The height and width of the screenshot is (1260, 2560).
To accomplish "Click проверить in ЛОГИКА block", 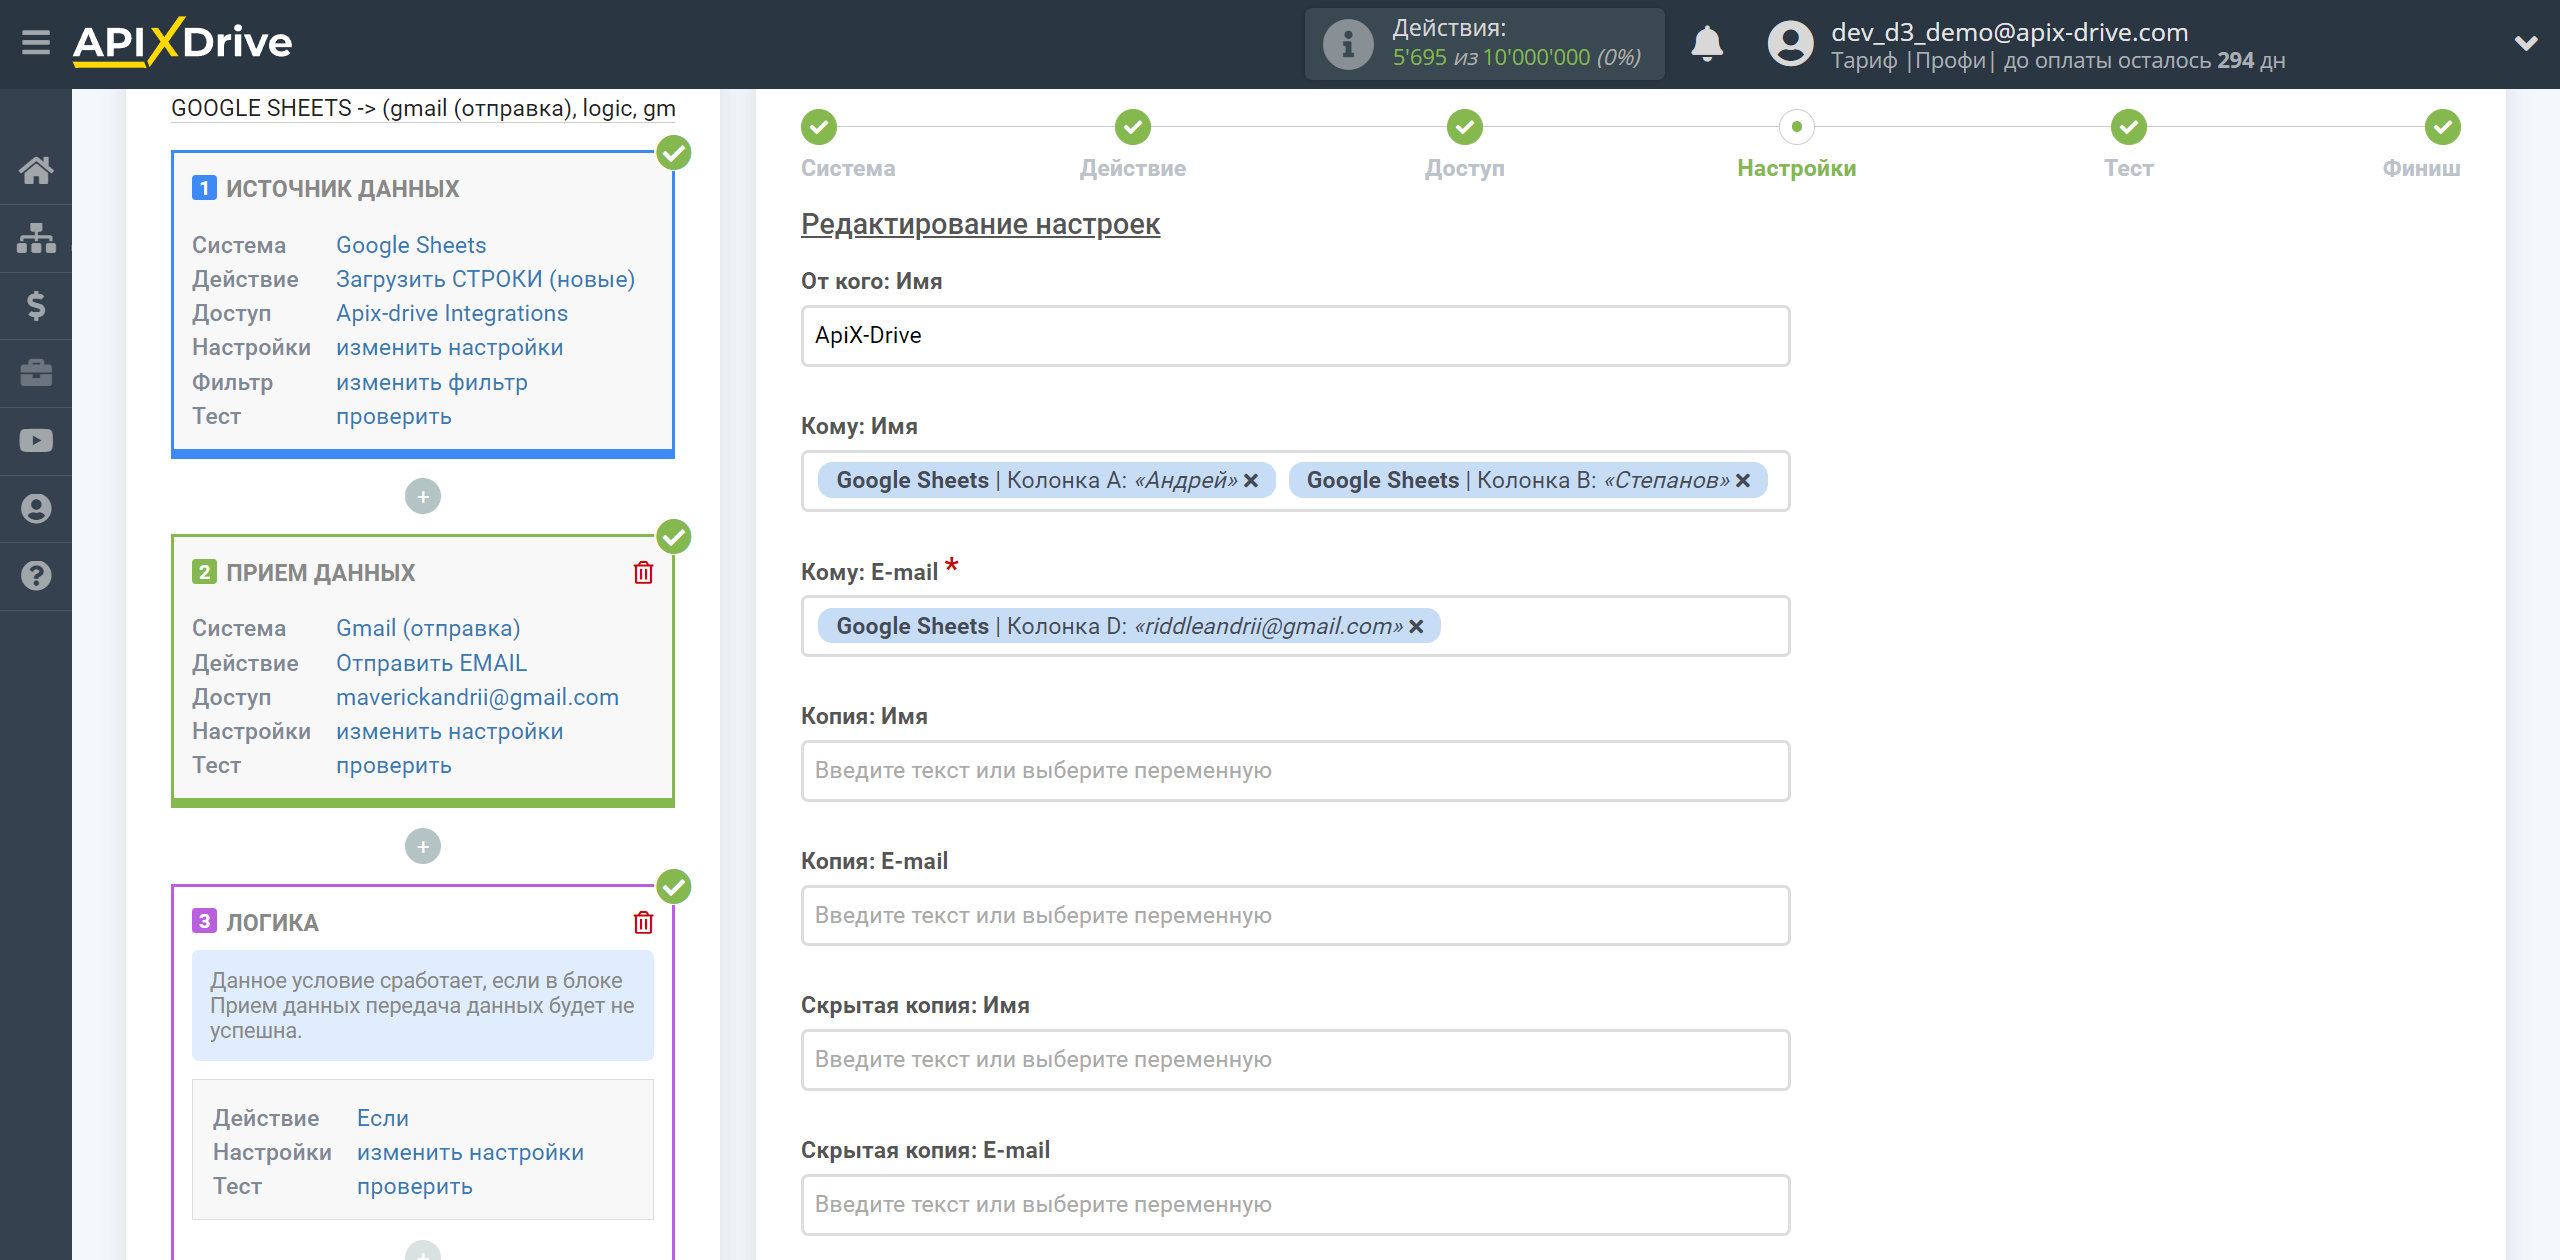I will (415, 1186).
